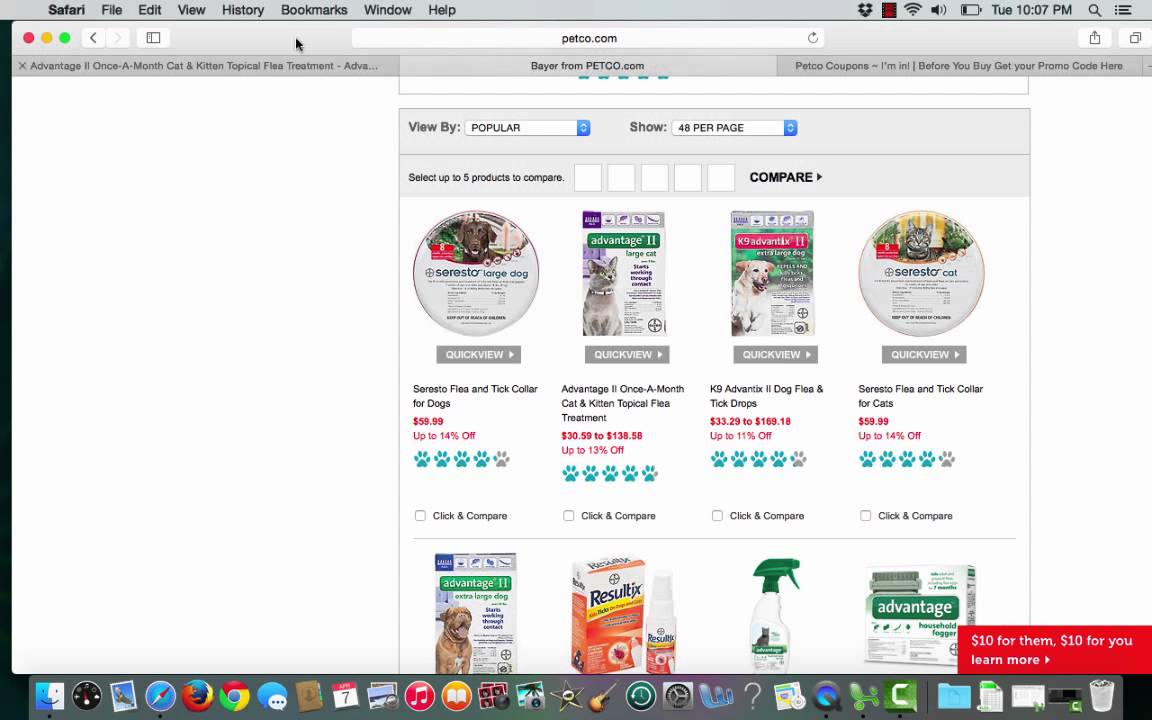Open the volume menu bar icon
Viewport: 1152px width, 720px height.
point(938,10)
